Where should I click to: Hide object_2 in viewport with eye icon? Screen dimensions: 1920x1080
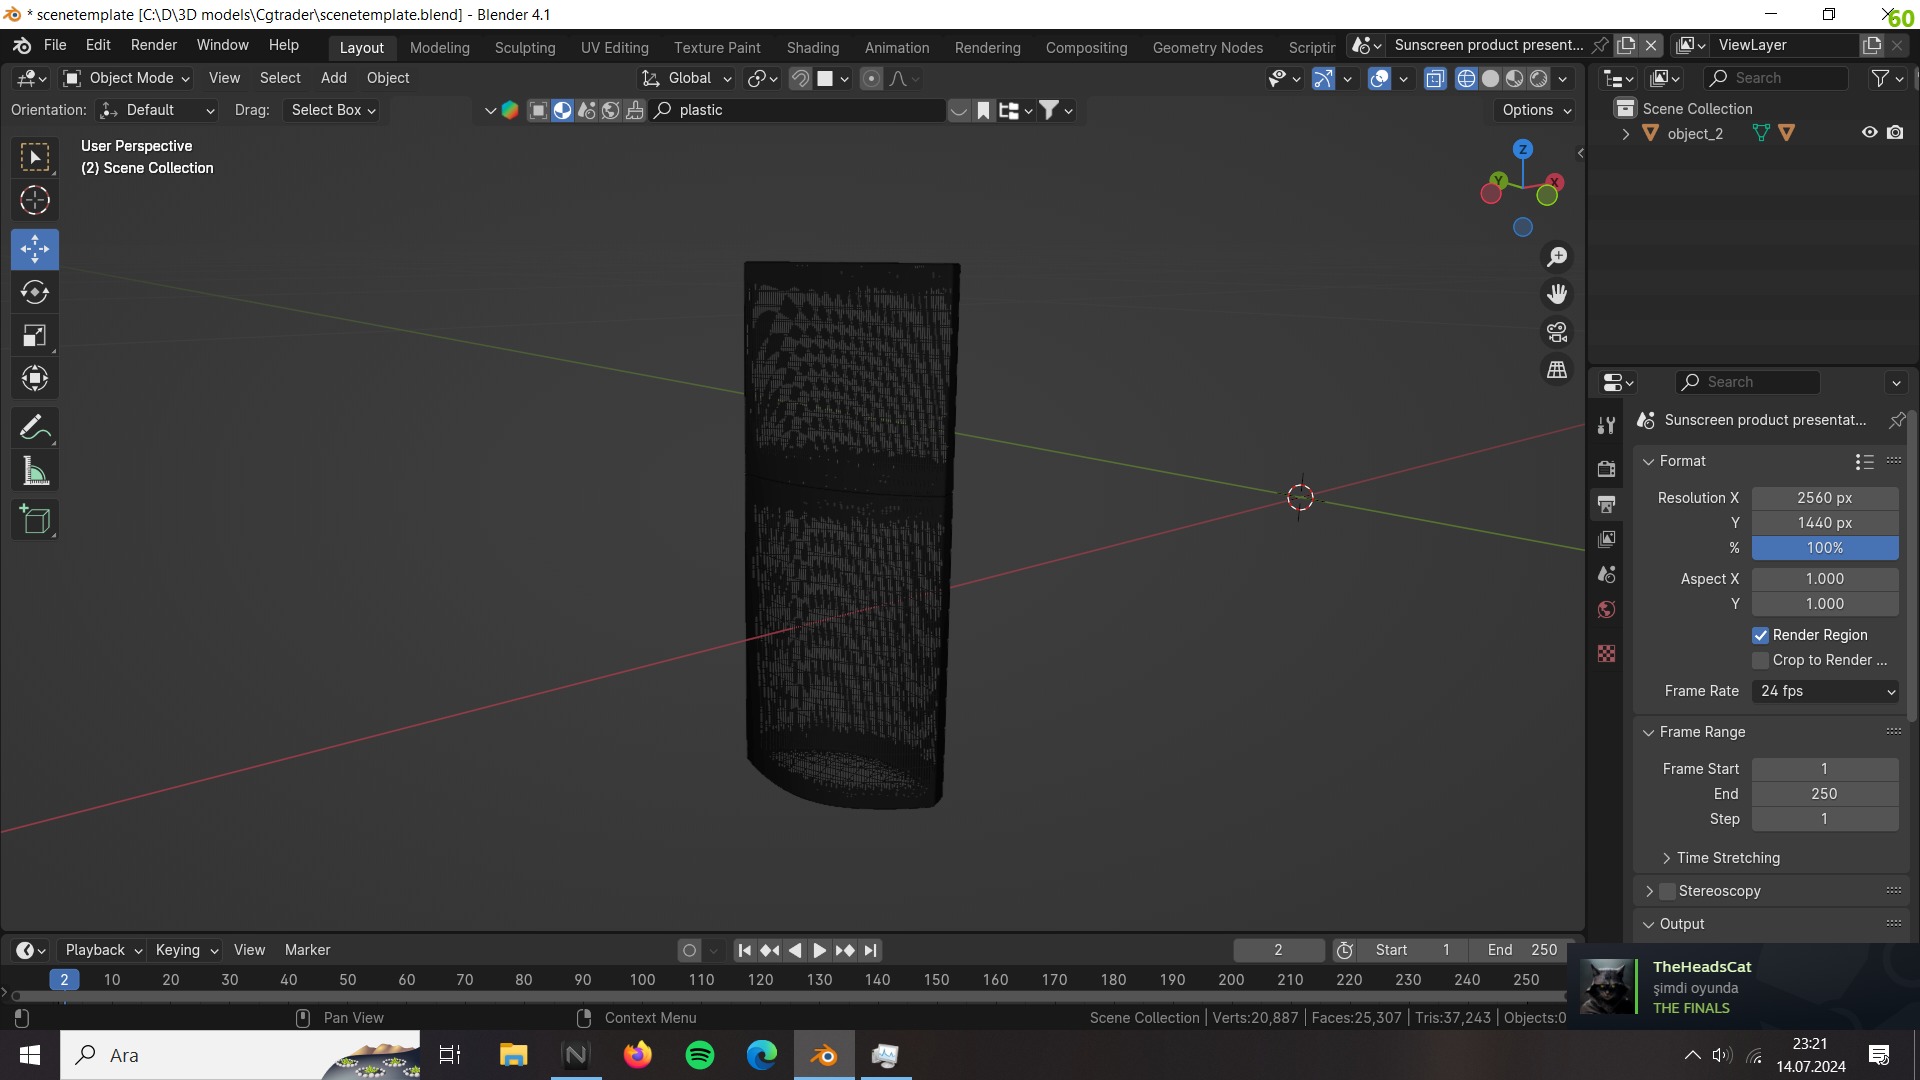click(1869, 133)
